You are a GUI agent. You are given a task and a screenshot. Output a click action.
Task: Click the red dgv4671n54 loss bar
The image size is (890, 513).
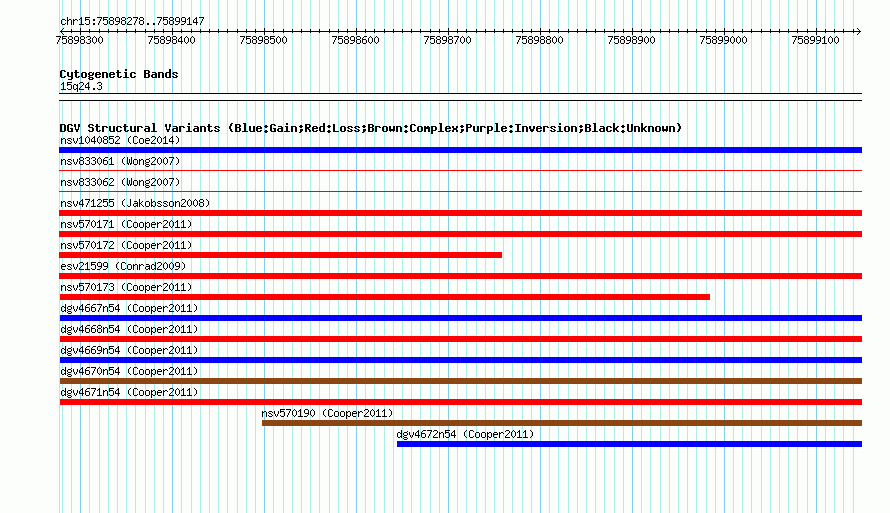tap(460, 402)
